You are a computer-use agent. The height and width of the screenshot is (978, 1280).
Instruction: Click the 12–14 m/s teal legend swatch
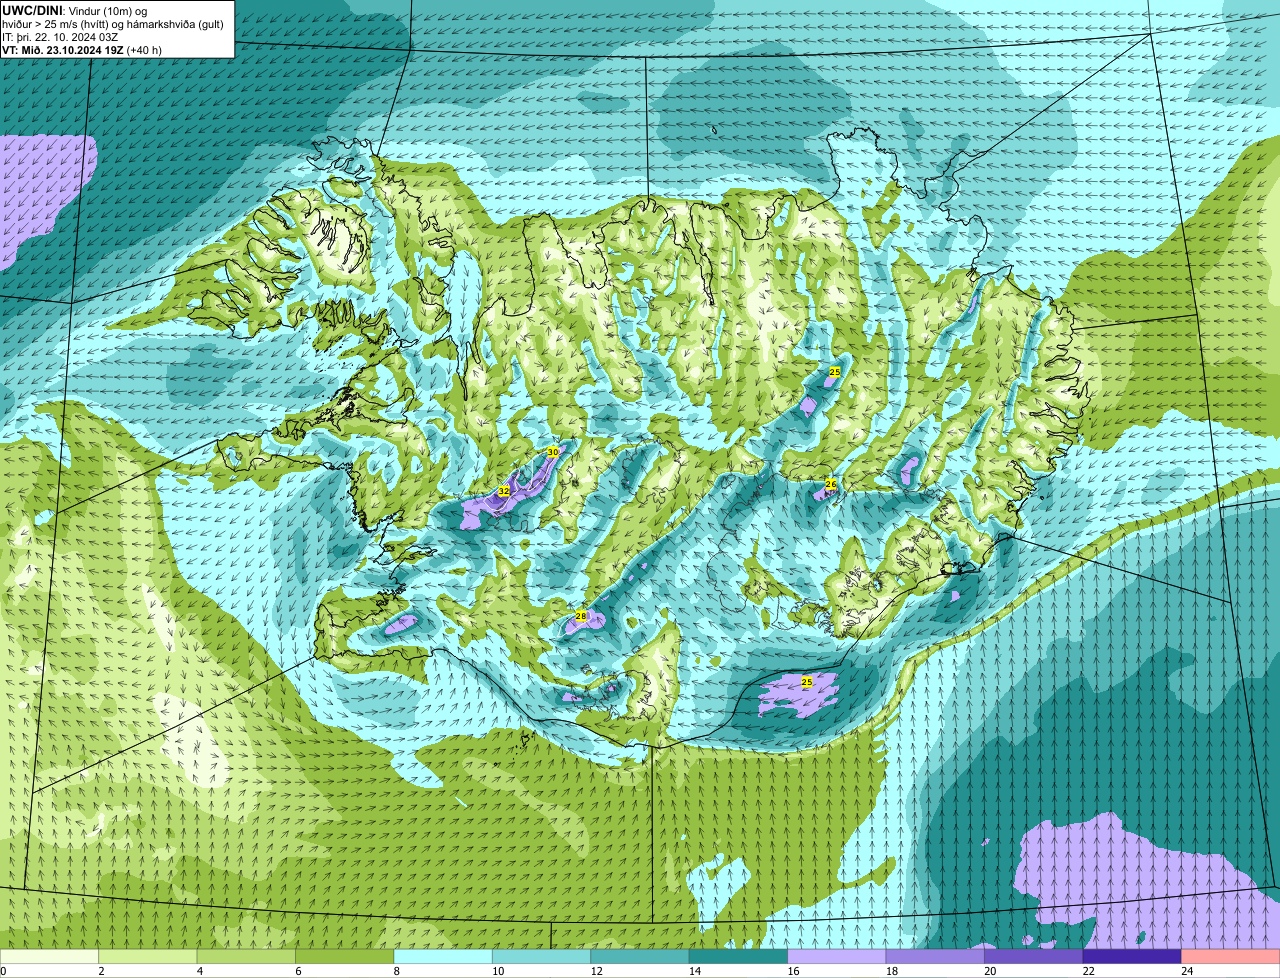[x=640, y=956]
